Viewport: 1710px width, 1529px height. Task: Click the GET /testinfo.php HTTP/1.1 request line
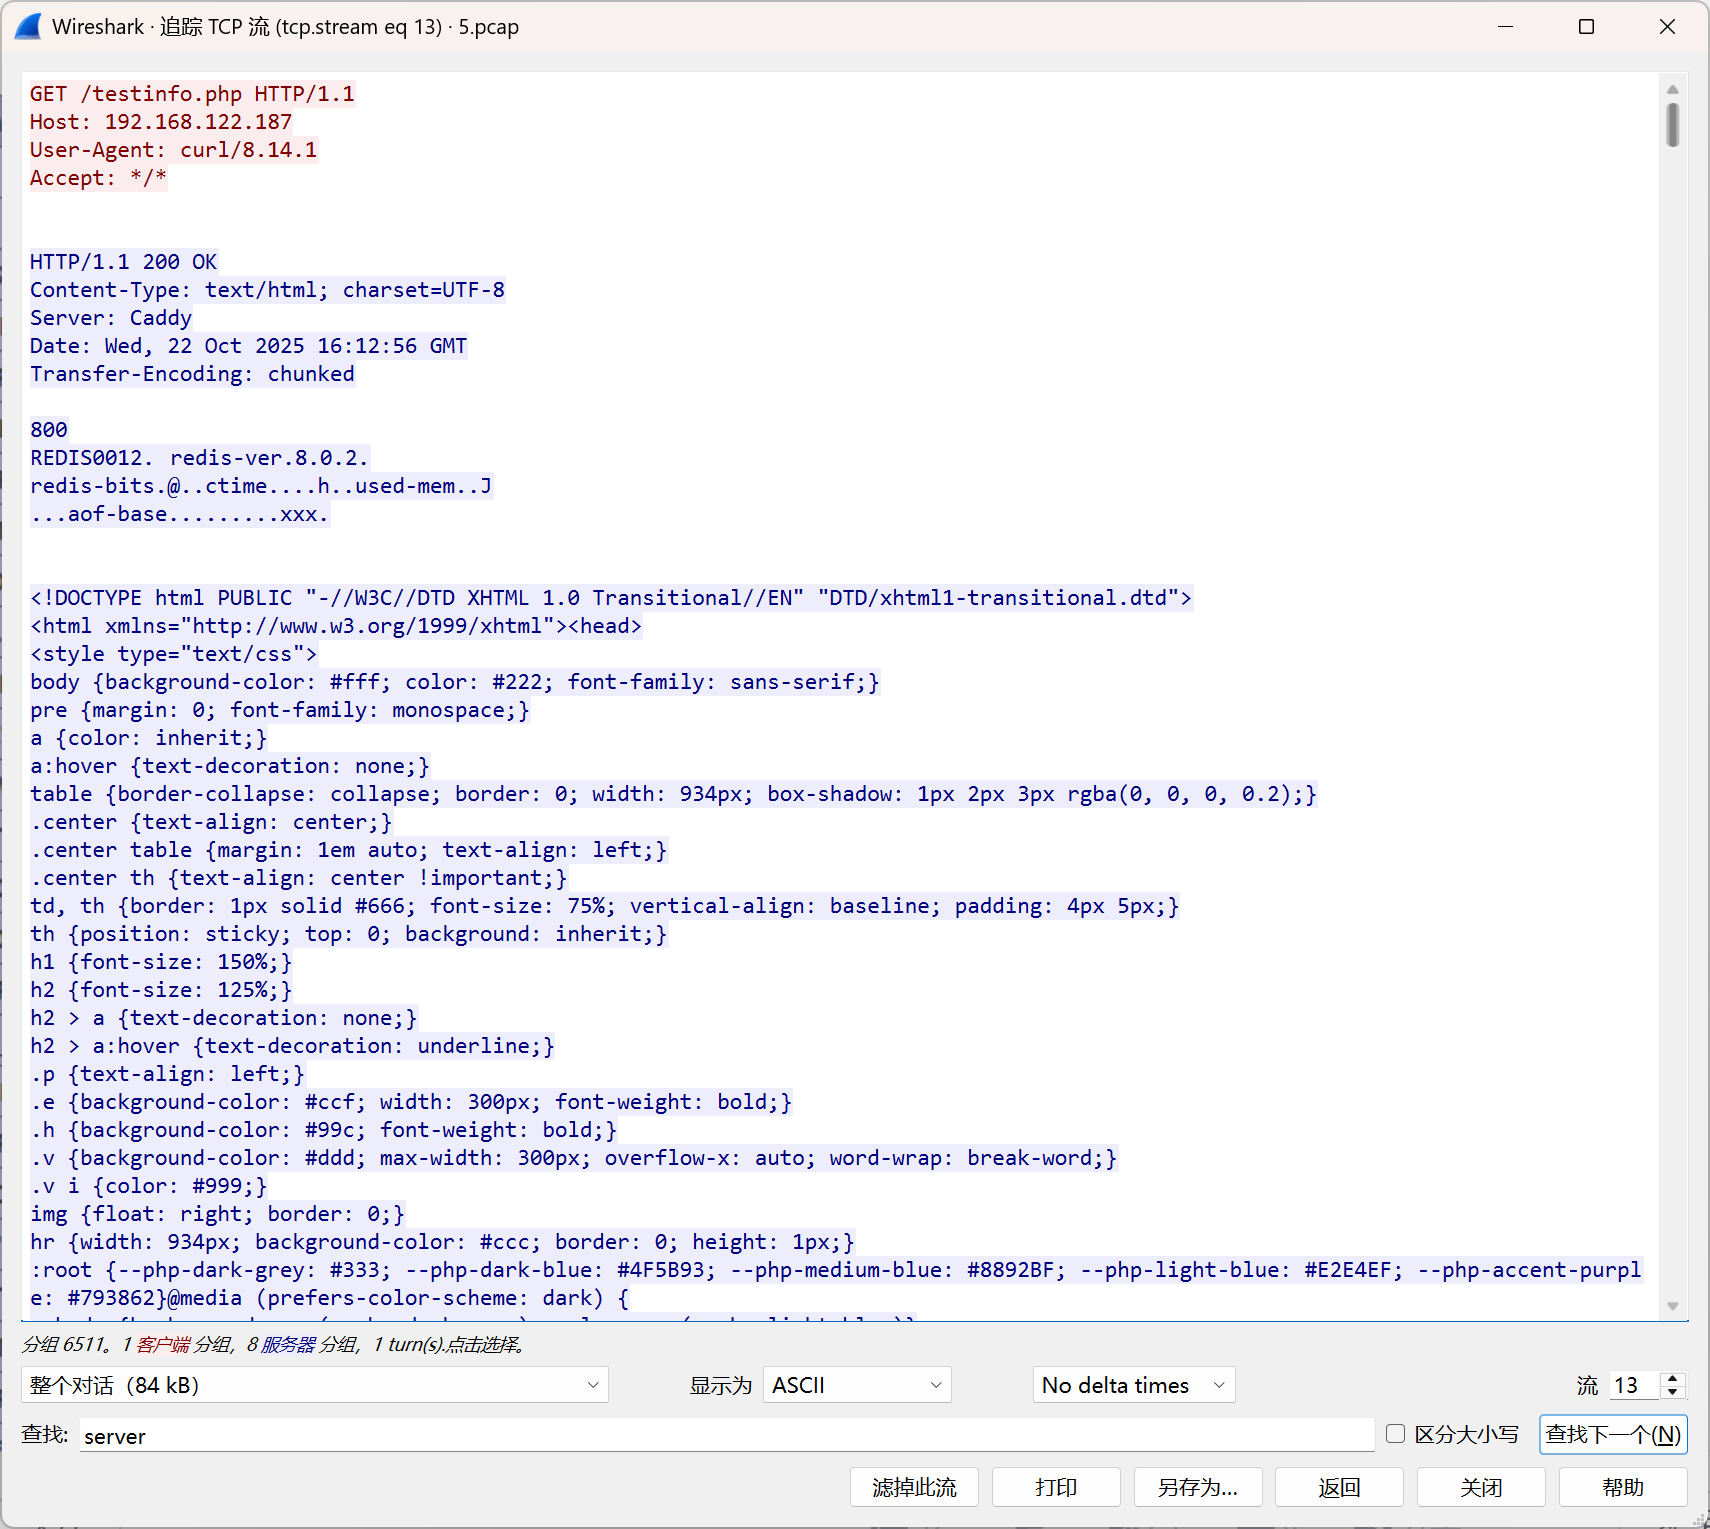[192, 94]
